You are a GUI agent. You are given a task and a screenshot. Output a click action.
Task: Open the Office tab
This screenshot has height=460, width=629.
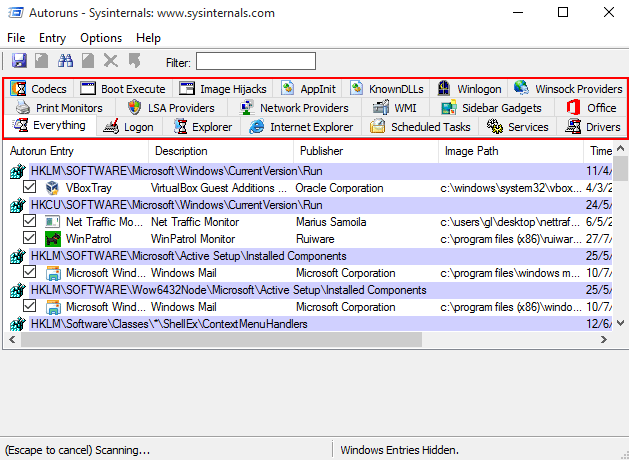591,108
